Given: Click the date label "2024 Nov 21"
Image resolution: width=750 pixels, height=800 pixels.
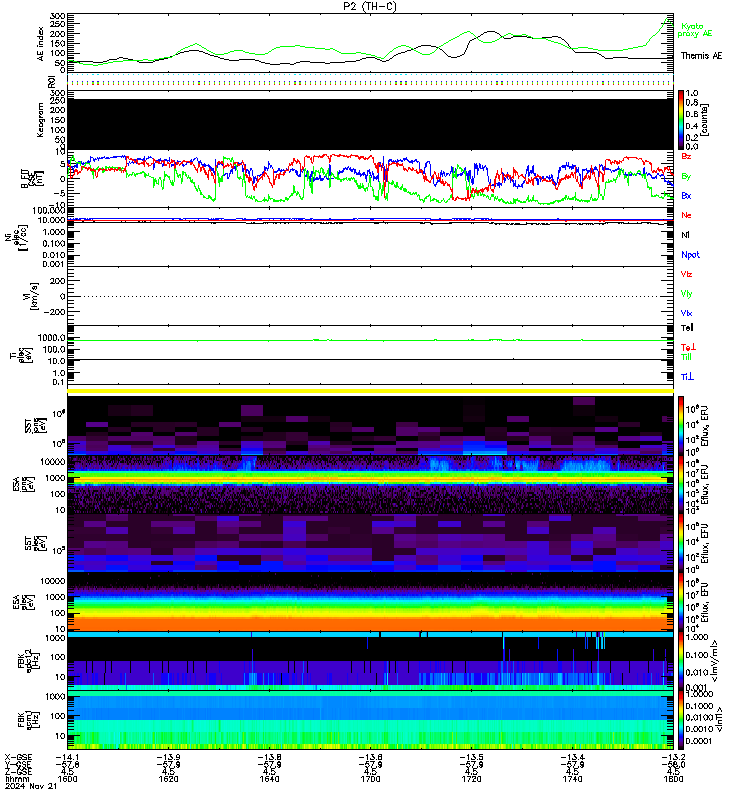Looking at the screenshot, I should [31, 786].
